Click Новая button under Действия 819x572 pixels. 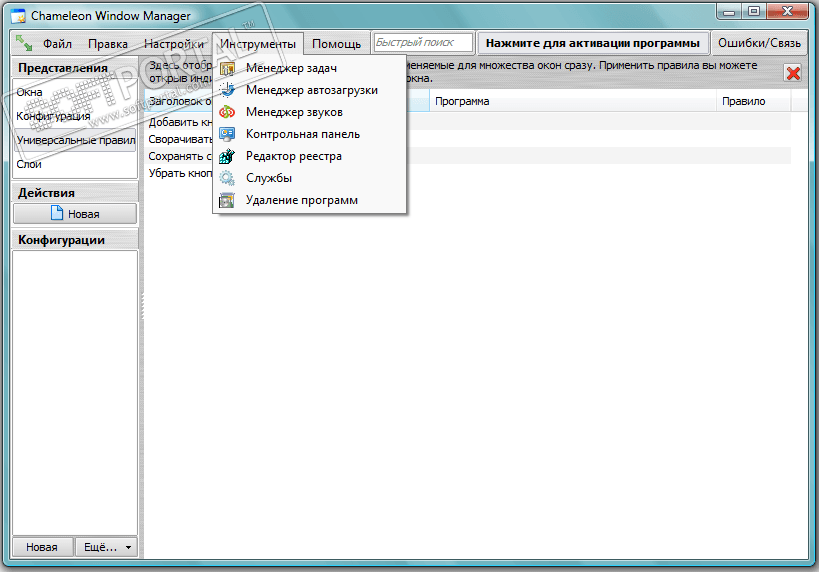75,214
